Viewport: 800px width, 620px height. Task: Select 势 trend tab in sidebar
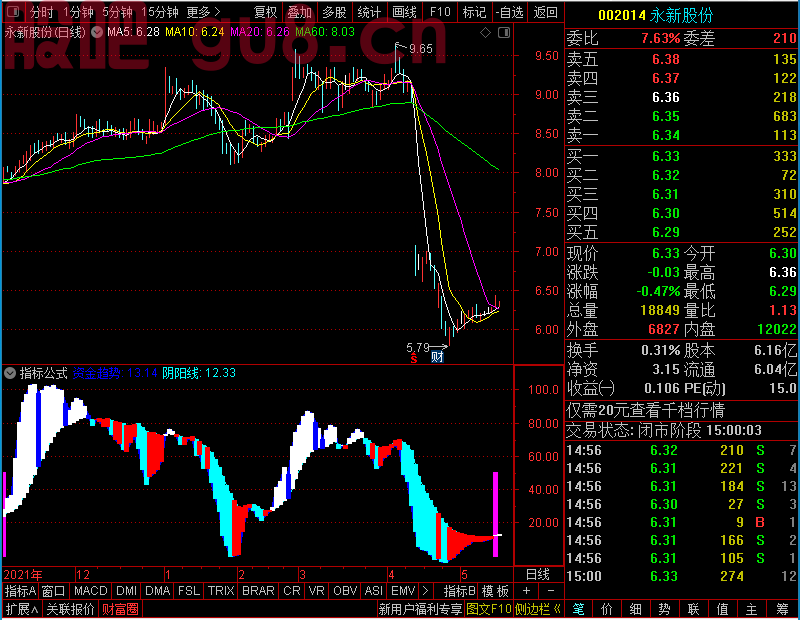point(664,609)
